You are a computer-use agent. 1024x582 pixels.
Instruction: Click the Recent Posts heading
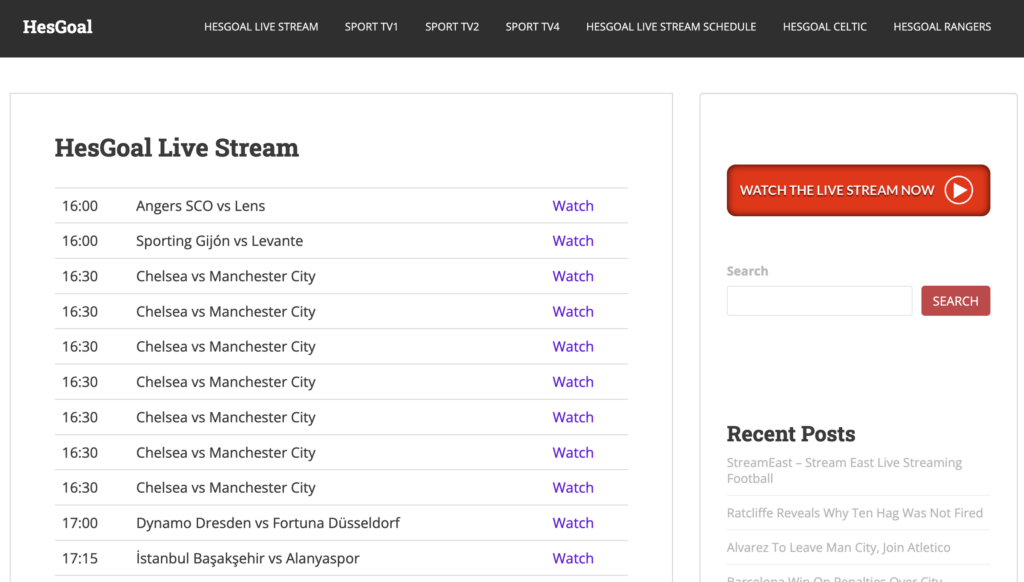tap(791, 434)
